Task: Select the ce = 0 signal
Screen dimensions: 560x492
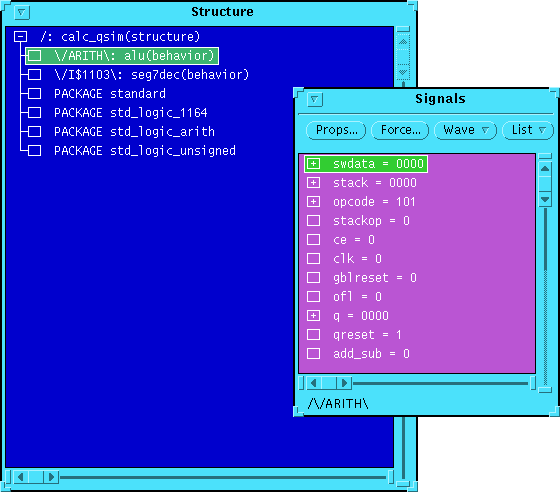Action: (354, 240)
